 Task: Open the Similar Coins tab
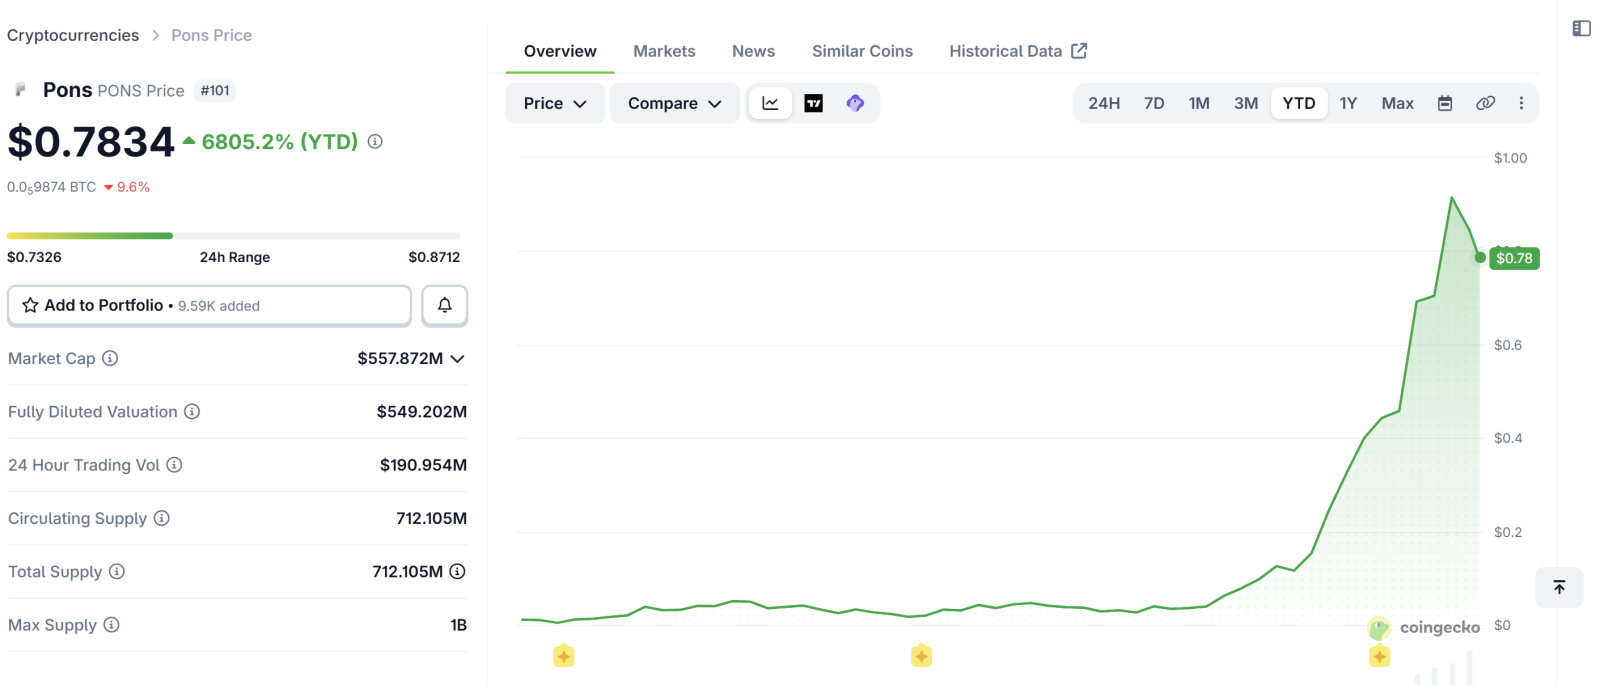coord(862,51)
